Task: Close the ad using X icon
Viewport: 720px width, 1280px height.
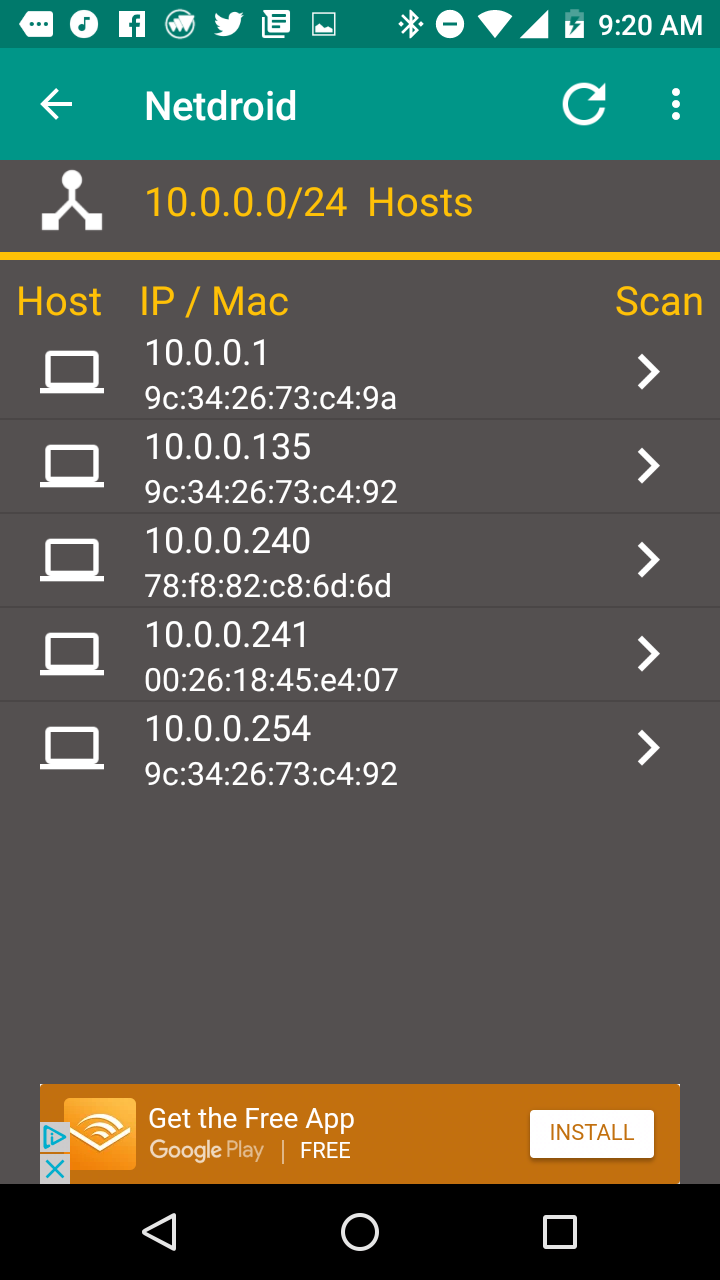Action: pos(54,1168)
